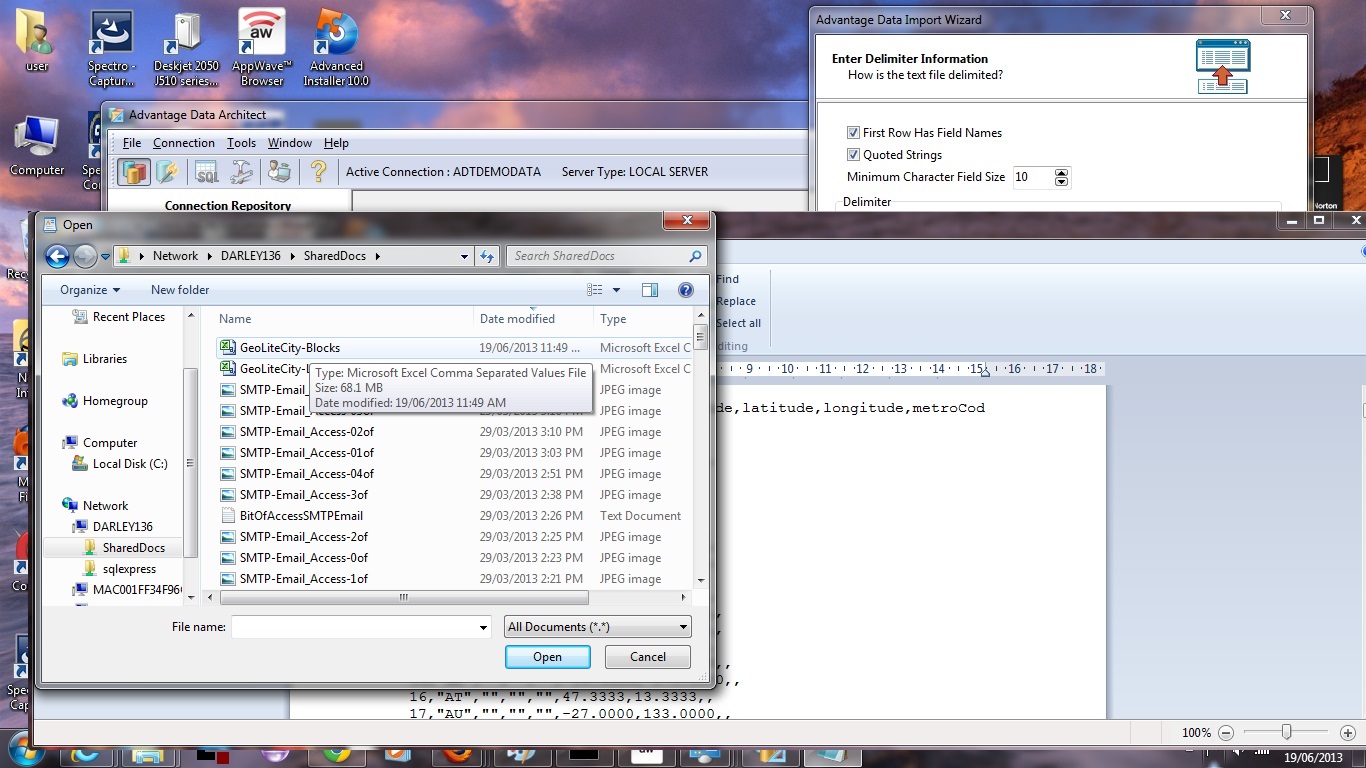Viewport: 1366px width, 768px height.
Task: Expand the Organize dropdown menu
Action: [90, 290]
